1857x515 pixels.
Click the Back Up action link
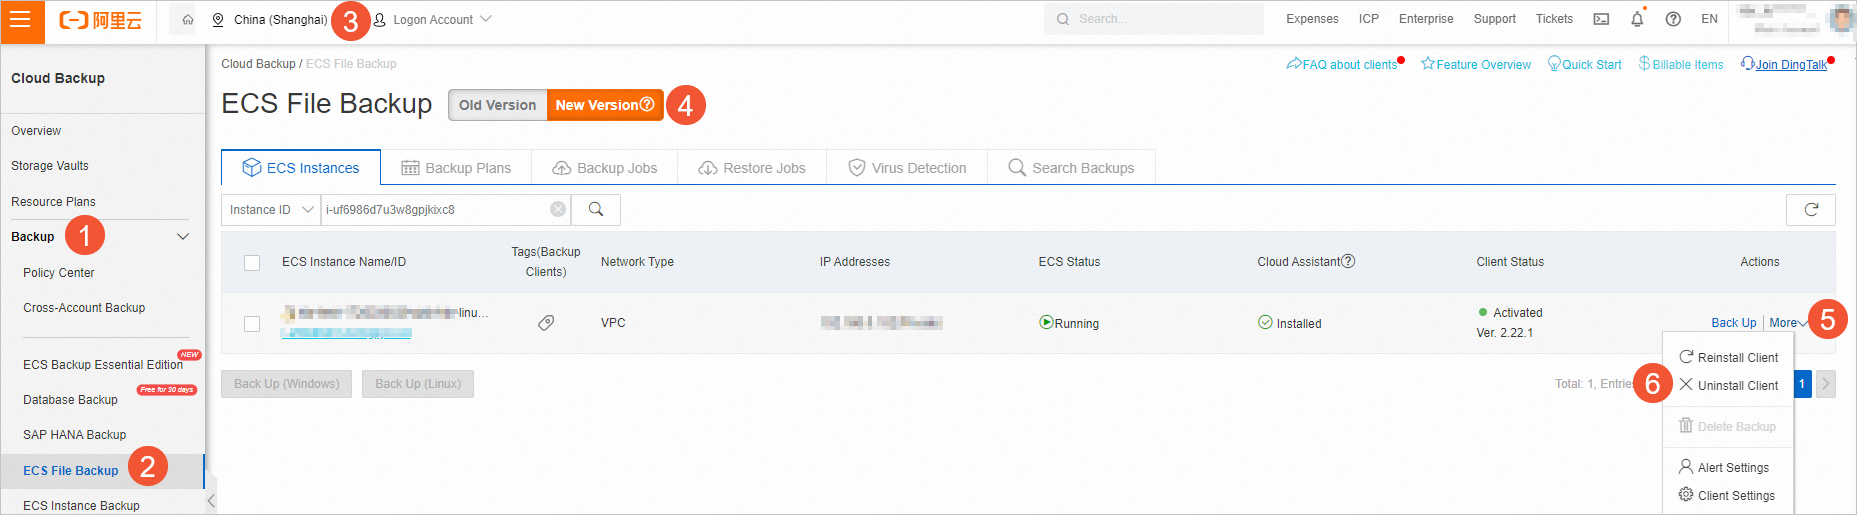click(1733, 323)
